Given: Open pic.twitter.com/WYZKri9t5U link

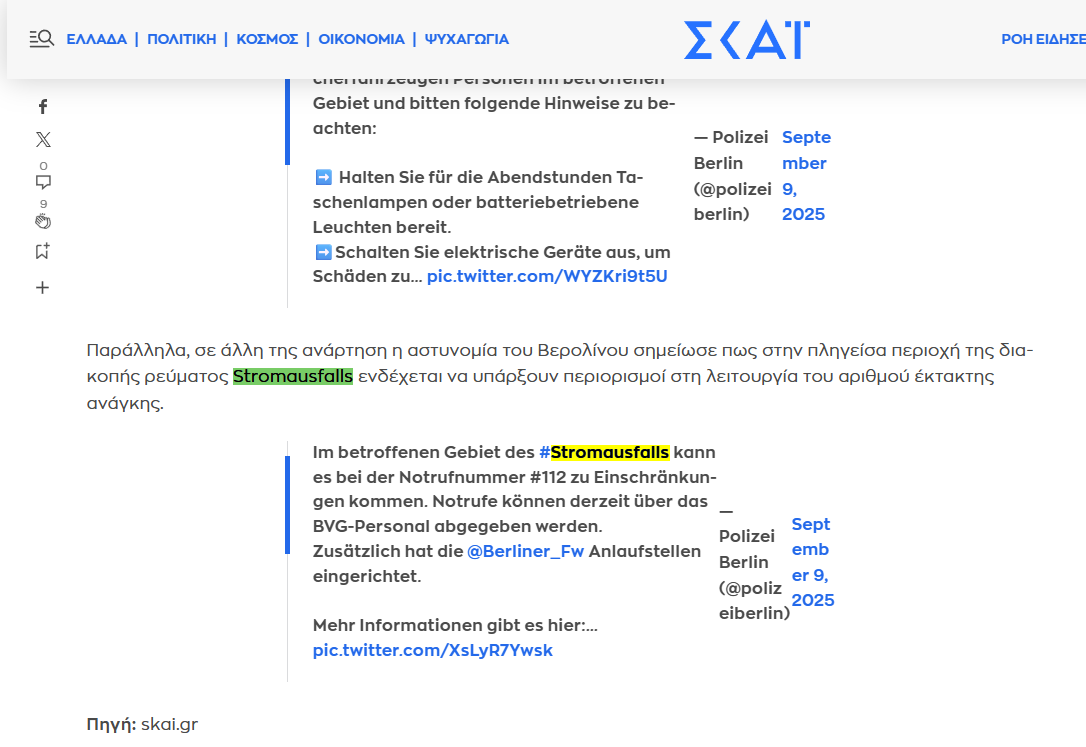Looking at the screenshot, I should 547,276.
